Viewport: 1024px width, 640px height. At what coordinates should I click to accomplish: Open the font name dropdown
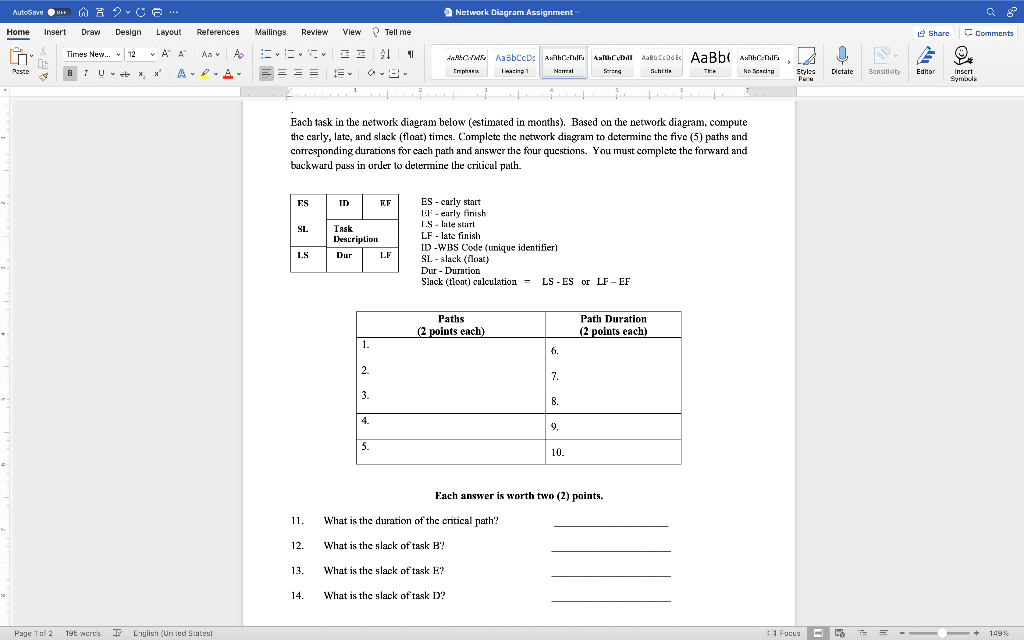click(x=118, y=54)
